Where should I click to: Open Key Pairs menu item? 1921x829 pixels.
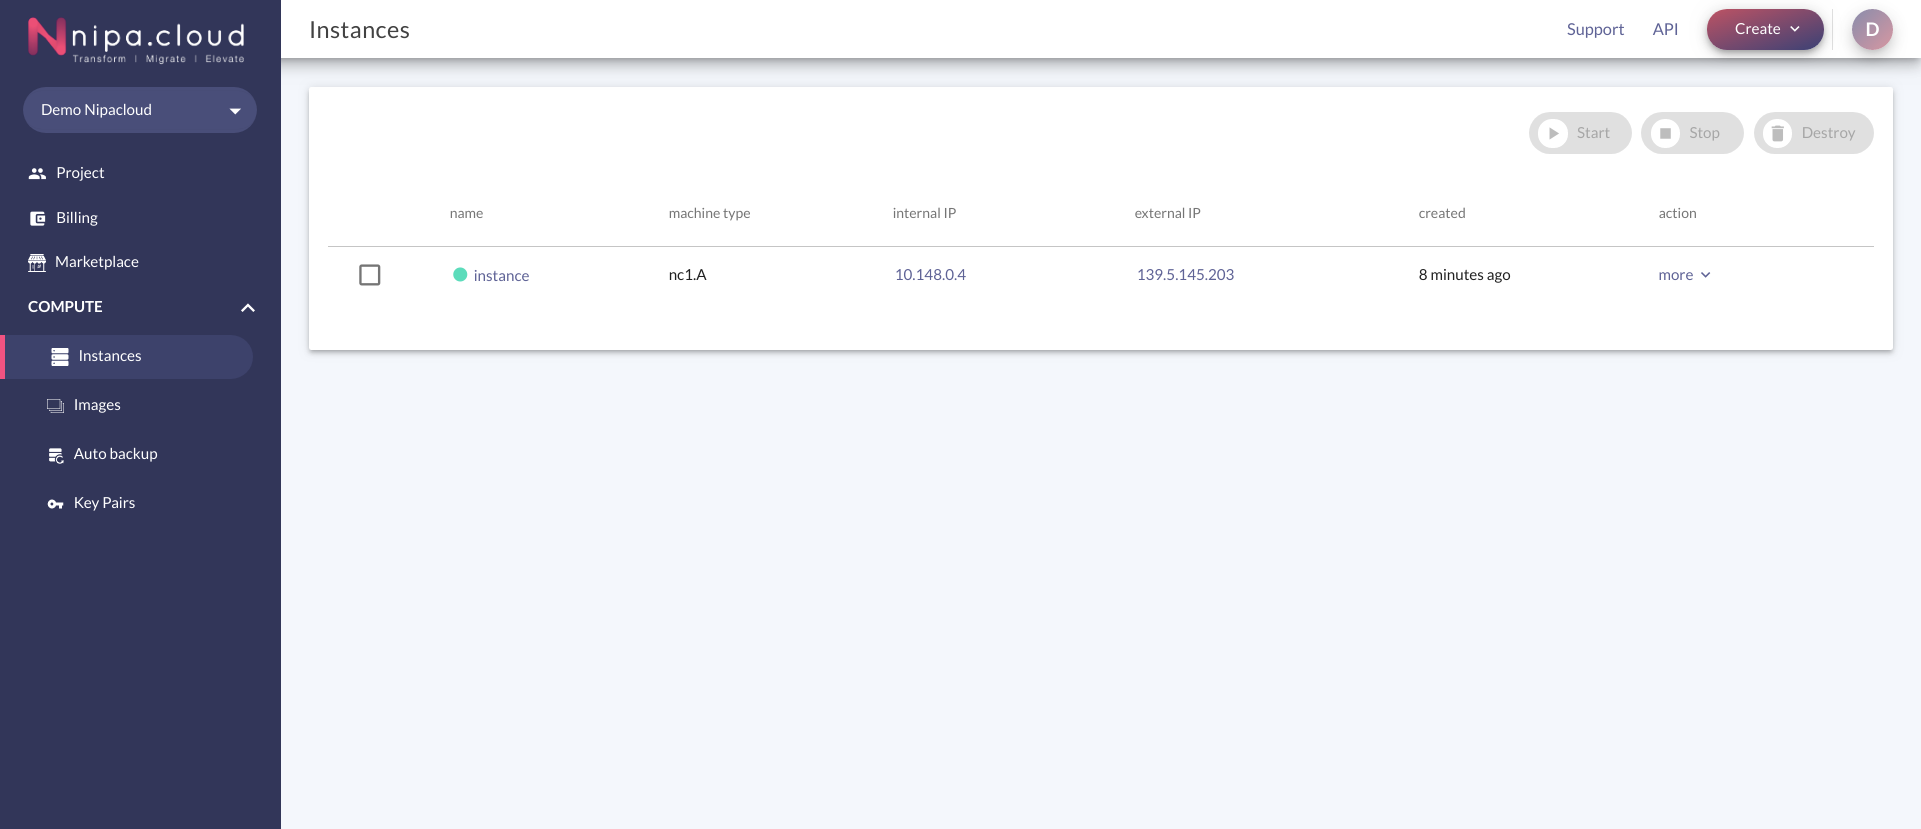(x=104, y=503)
